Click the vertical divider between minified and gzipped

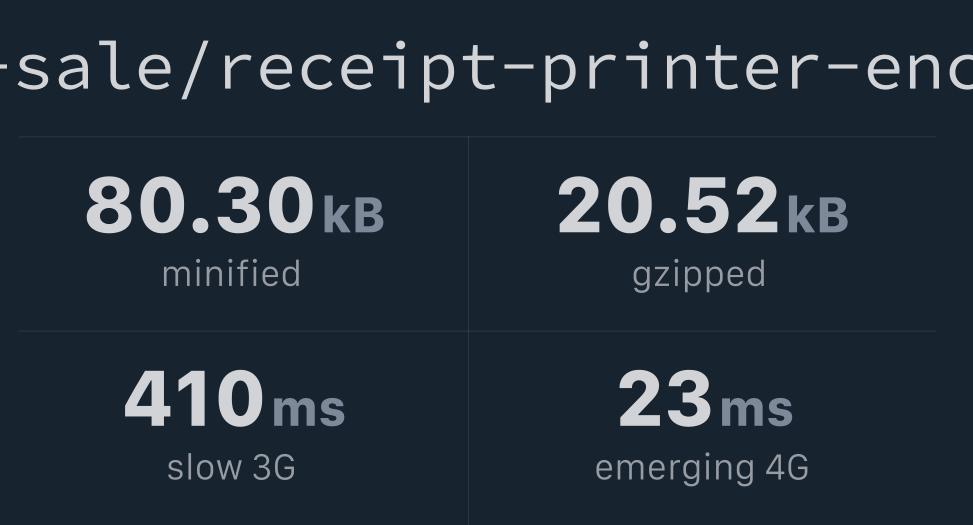468,235
